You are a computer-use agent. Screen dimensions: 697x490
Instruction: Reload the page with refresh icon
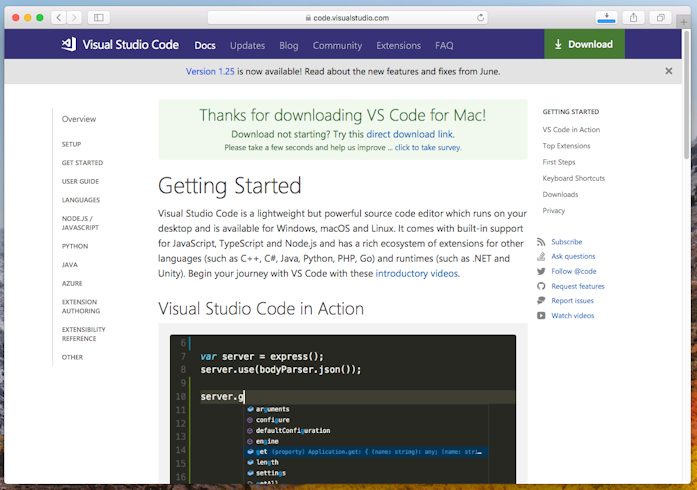click(480, 18)
